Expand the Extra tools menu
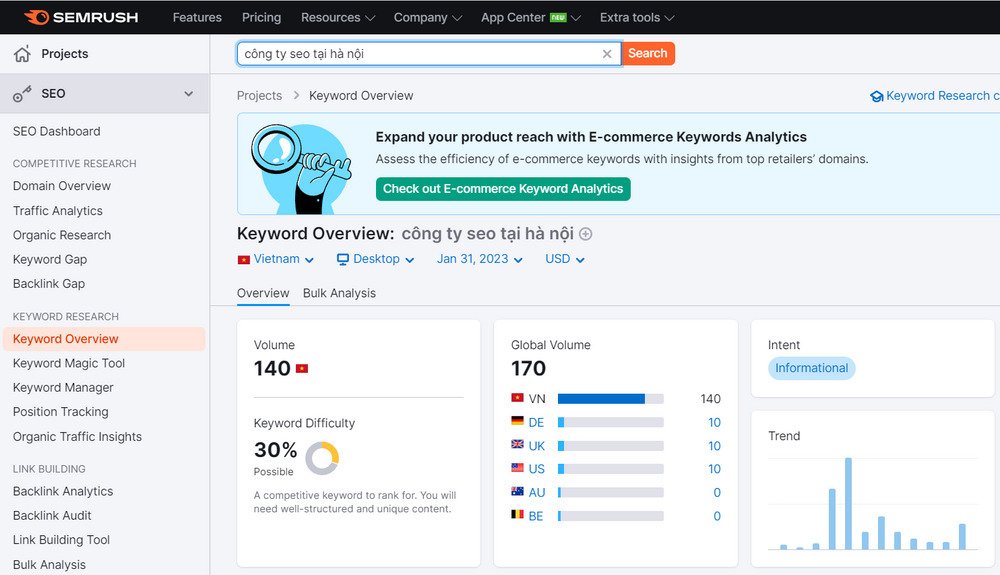Screen dimensions: 1000x575 point(636,17)
